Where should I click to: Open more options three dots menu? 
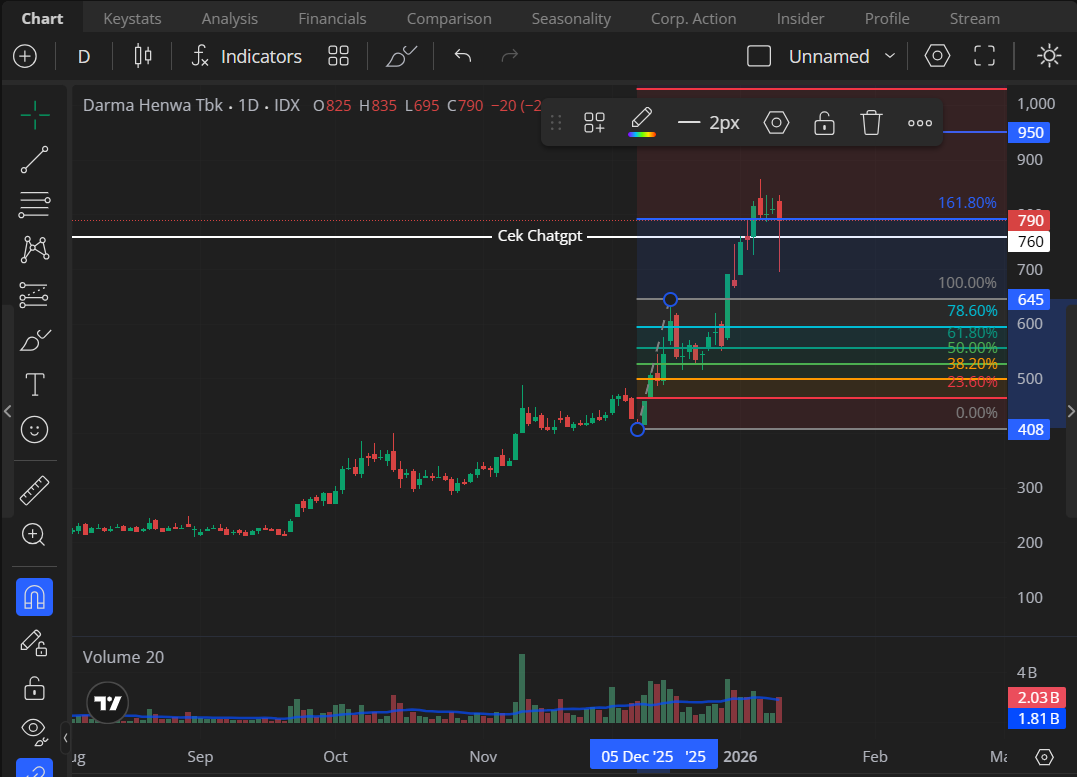click(x=920, y=123)
